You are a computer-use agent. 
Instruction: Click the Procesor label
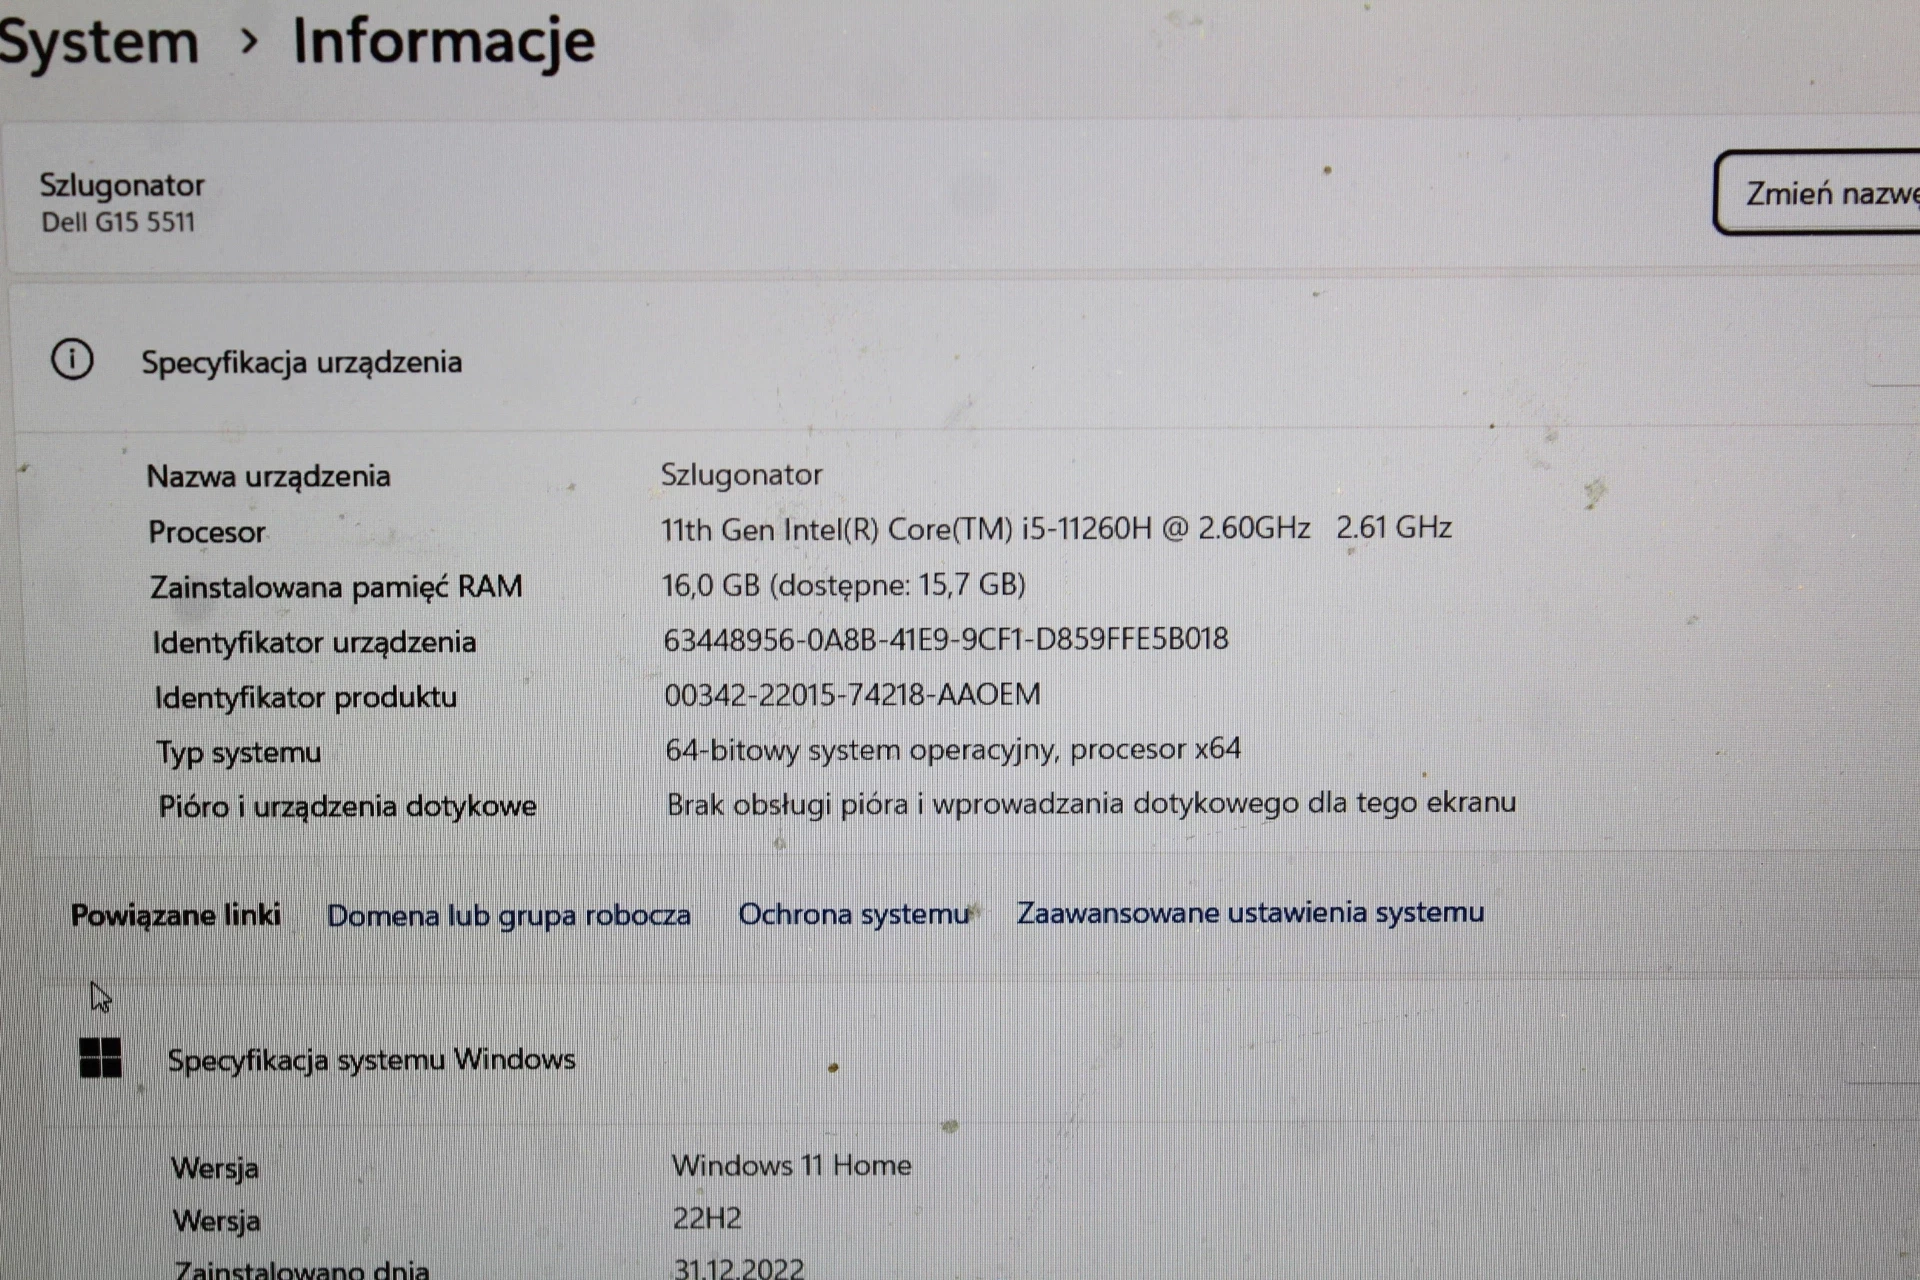click(x=207, y=532)
